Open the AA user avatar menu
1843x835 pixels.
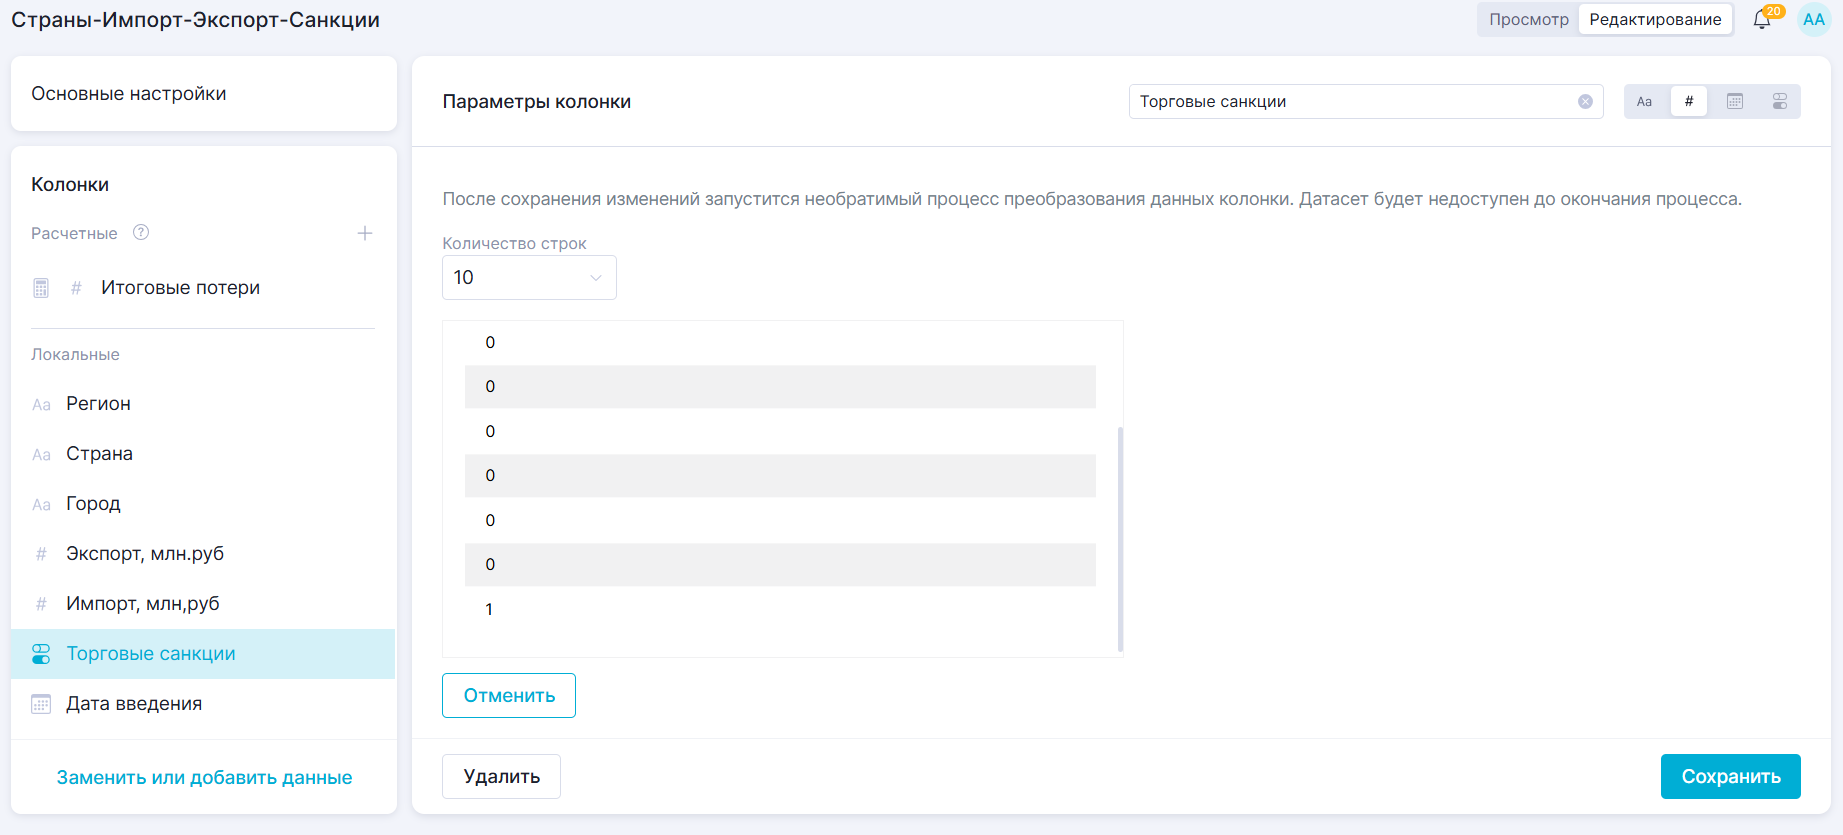(1813, 20)
